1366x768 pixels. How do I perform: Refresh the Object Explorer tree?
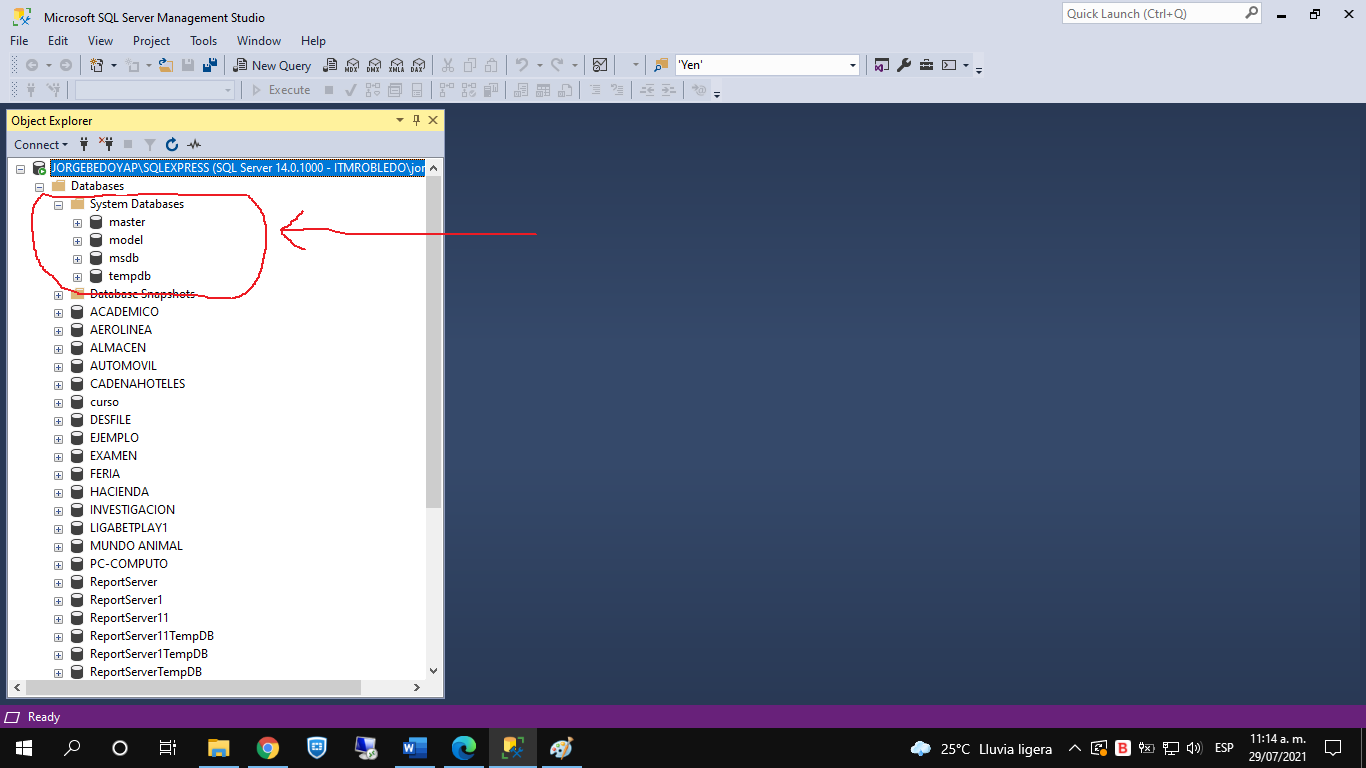click(x=172, y=144)
